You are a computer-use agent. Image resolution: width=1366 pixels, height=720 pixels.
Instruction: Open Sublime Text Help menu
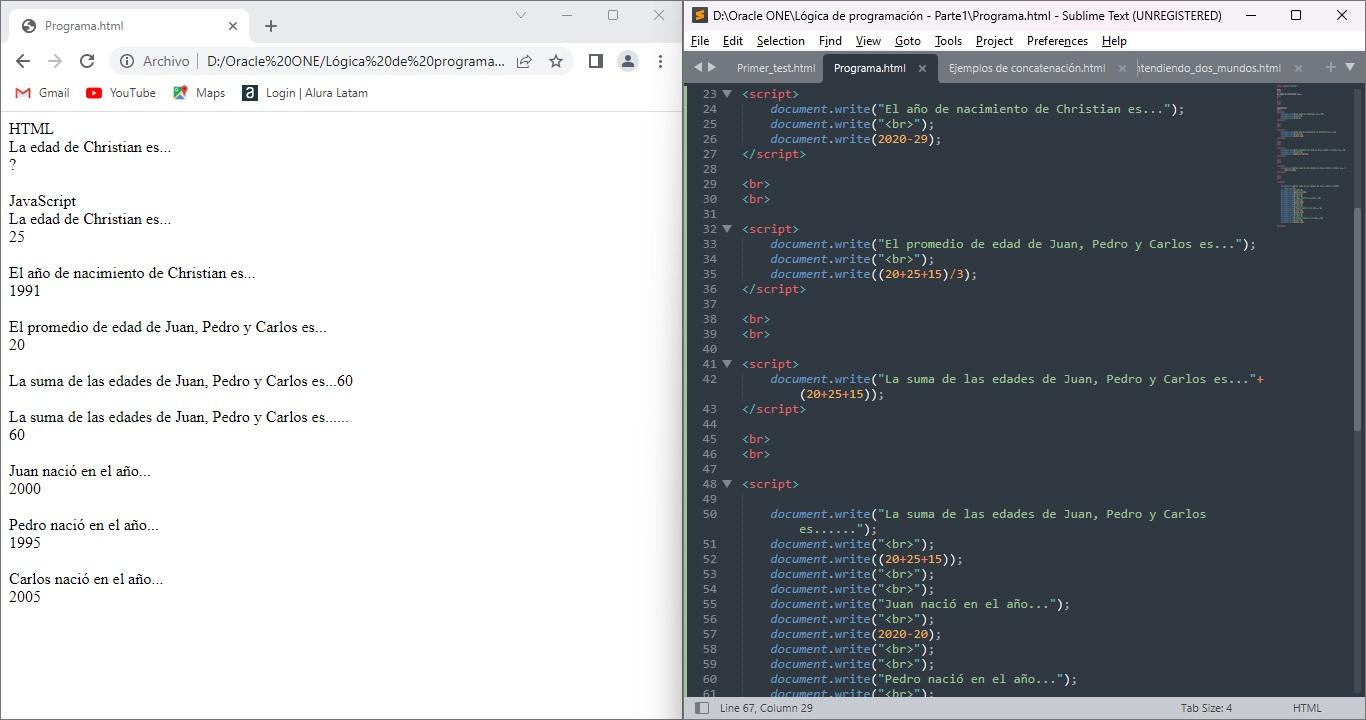[x=1114, y=41]
